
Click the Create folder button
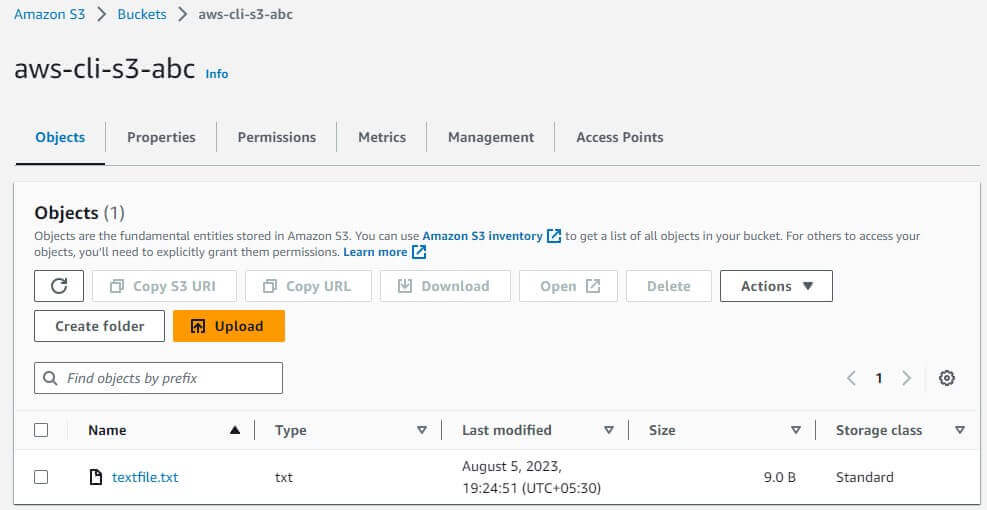tap(99, 326)
